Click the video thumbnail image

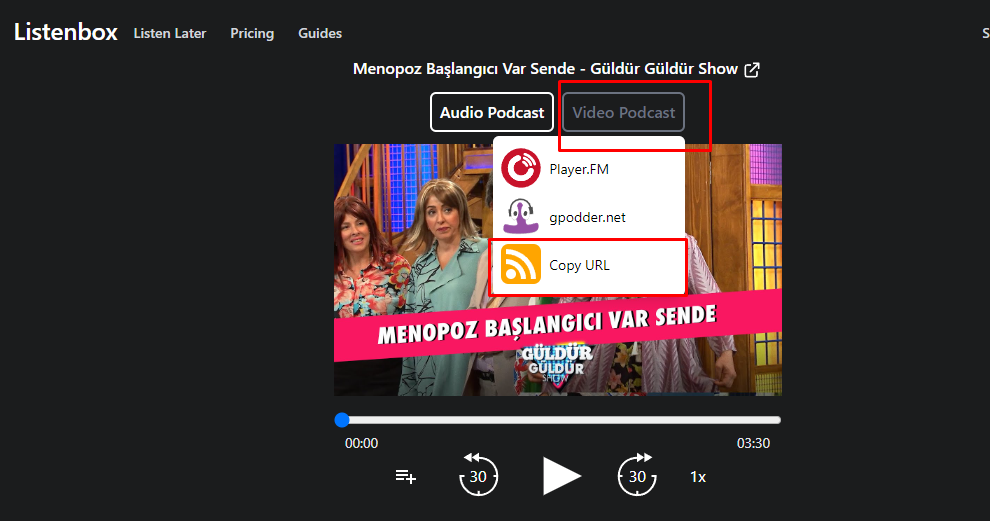(x=558, y=270)
